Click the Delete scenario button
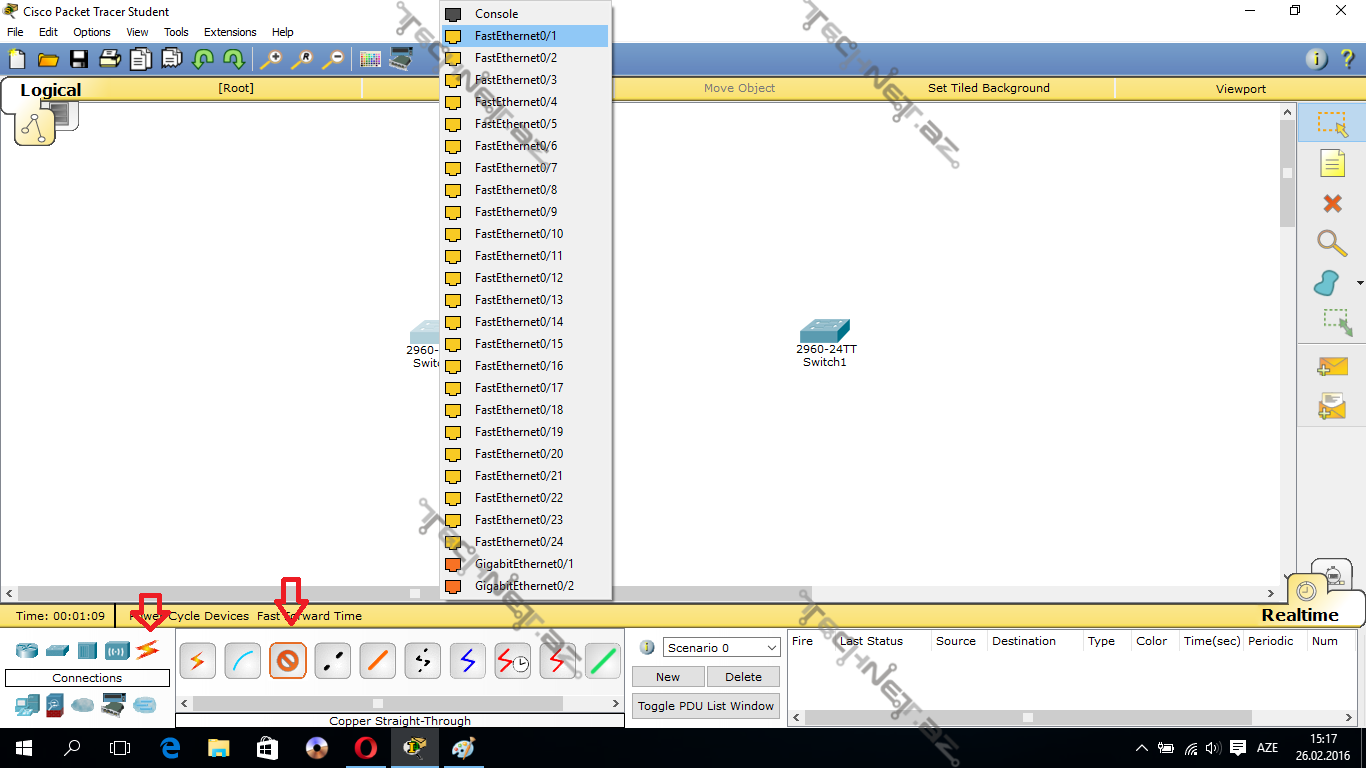1366x768 pixels. coord(743,677)
